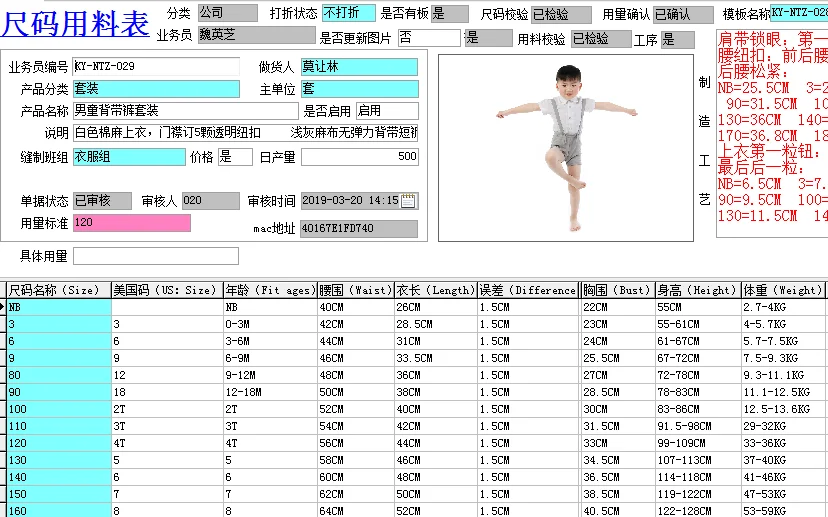Click the red 制造工艺 text area

772,134
